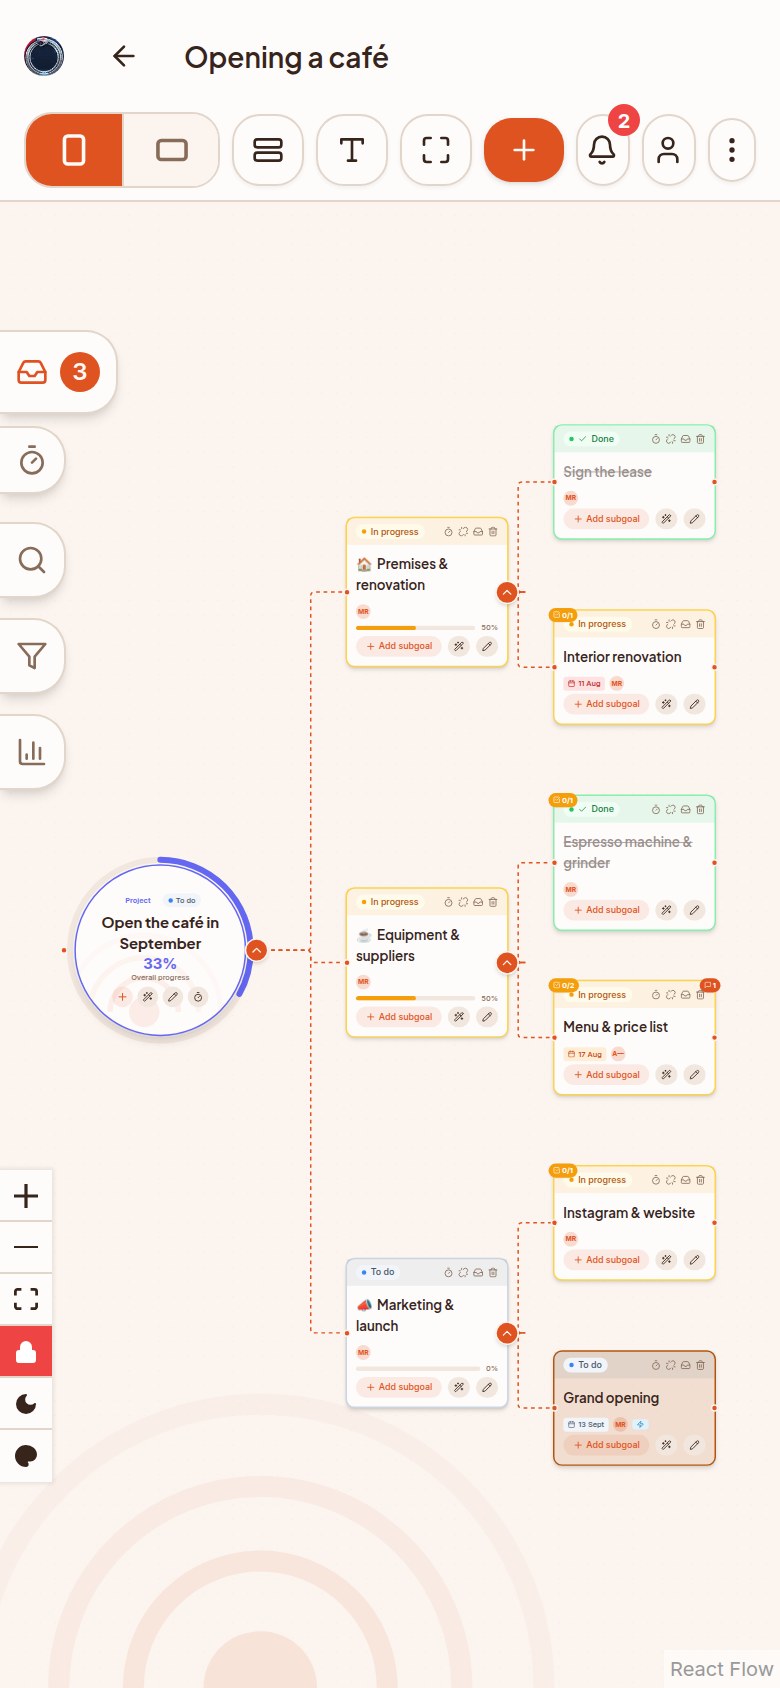Screen dimensions: 780x1688
Task: Collapse Marketing & launch subgoals
Action: click(x=507, y=1333)
